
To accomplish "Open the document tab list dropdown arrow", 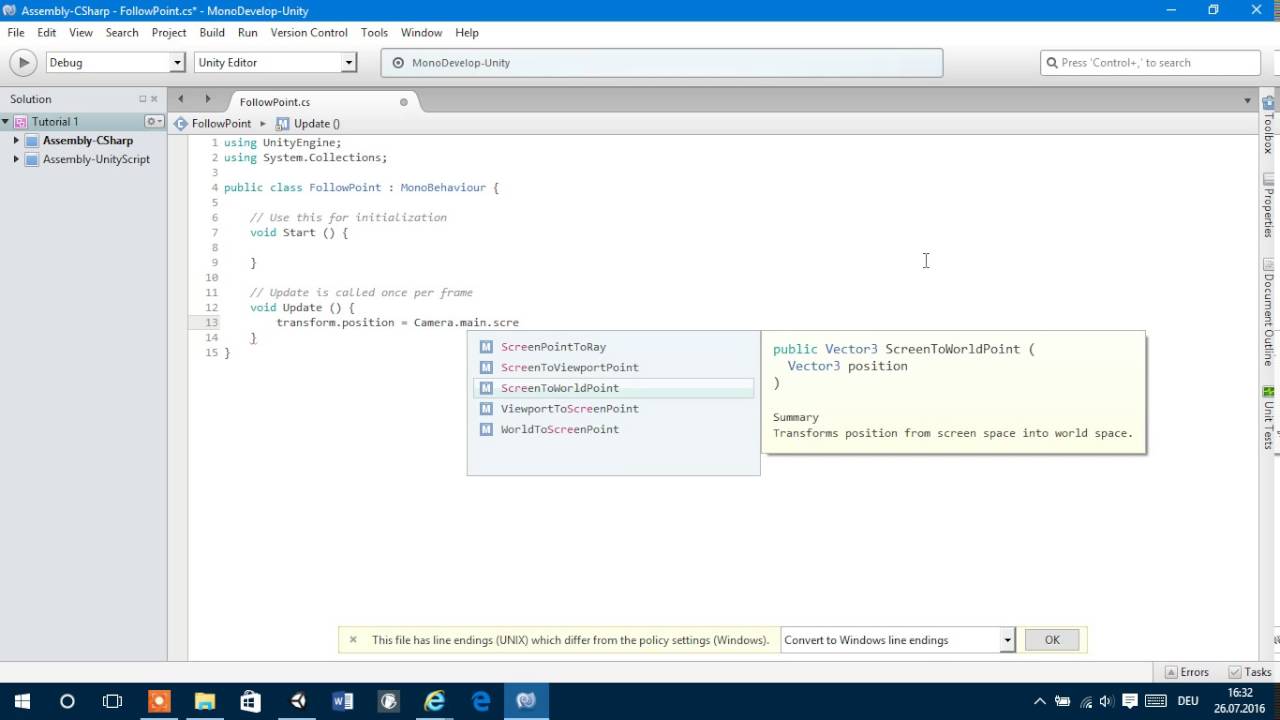I will (1247, 100).
